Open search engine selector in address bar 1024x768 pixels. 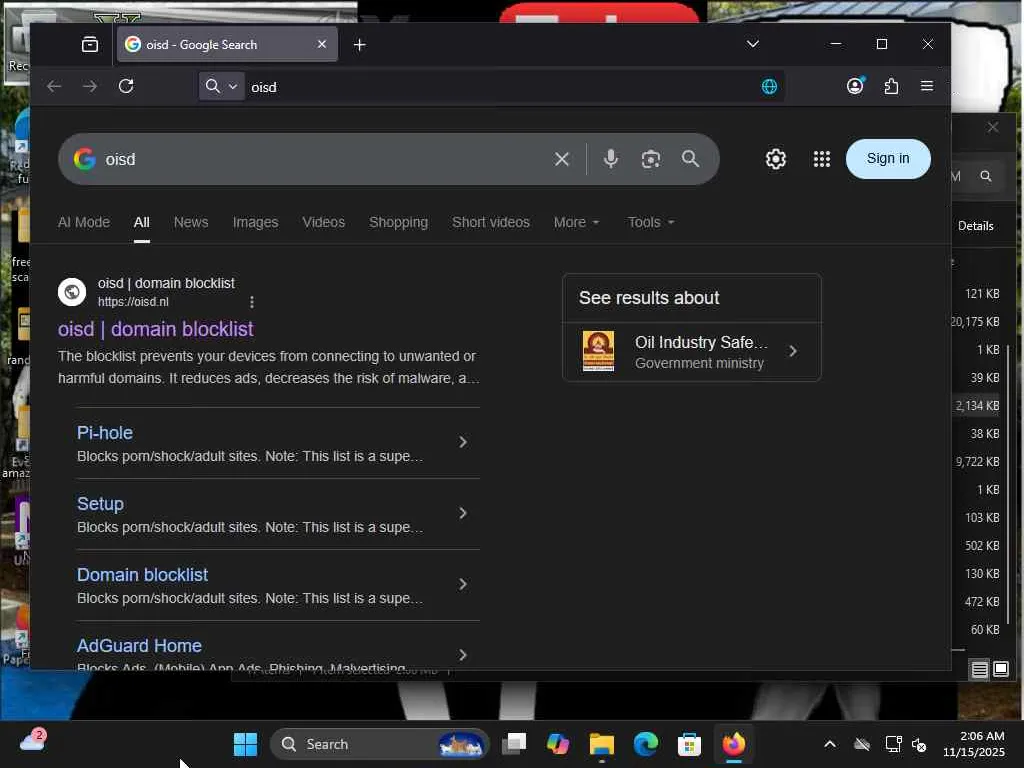point(221,86)
